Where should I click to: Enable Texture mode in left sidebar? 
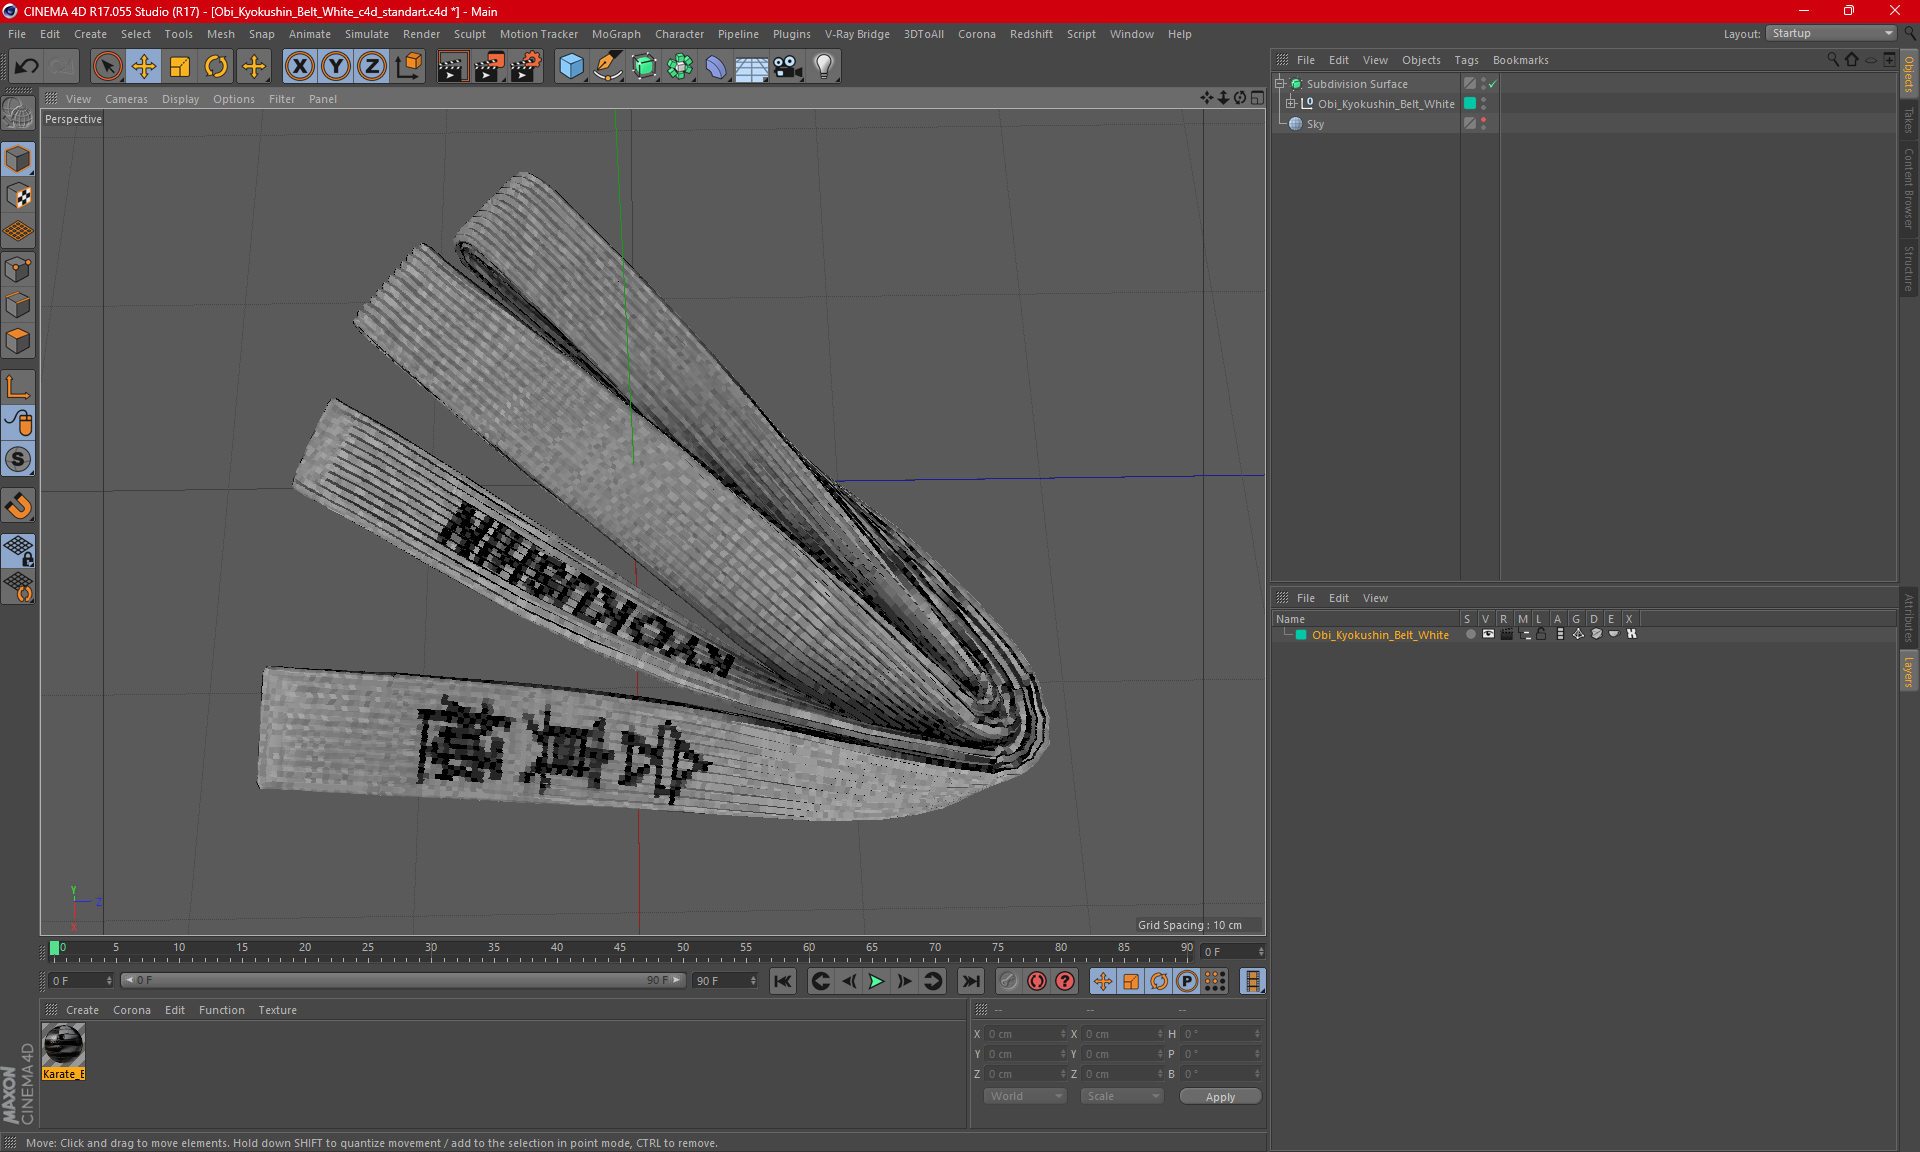18,195
